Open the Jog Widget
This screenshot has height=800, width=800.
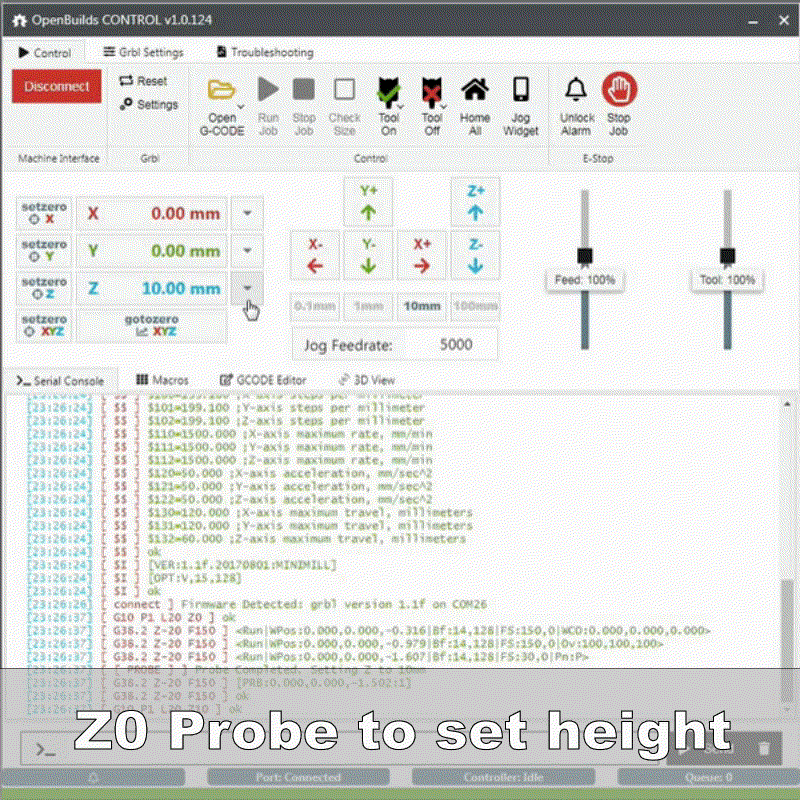pyautogui.click(x=520, y=90)
